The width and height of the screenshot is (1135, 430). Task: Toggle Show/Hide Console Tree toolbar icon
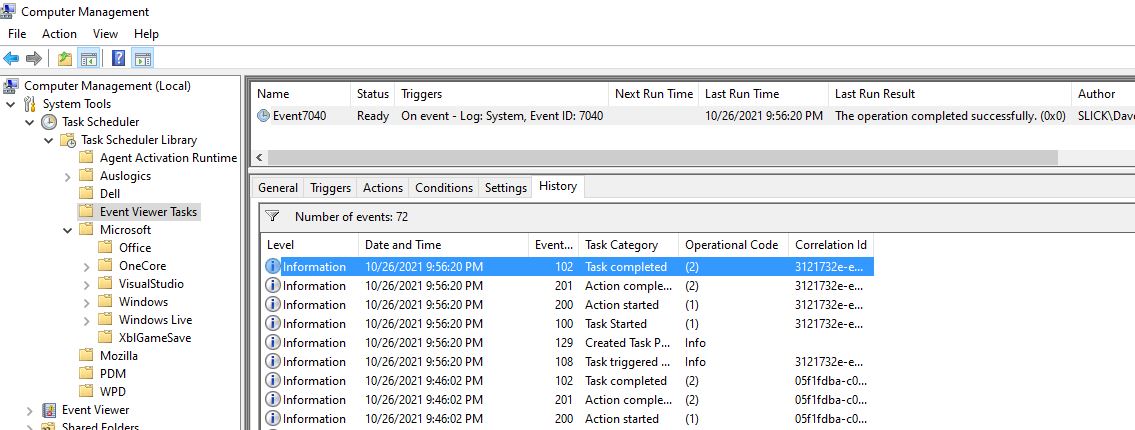pos(88,59)
